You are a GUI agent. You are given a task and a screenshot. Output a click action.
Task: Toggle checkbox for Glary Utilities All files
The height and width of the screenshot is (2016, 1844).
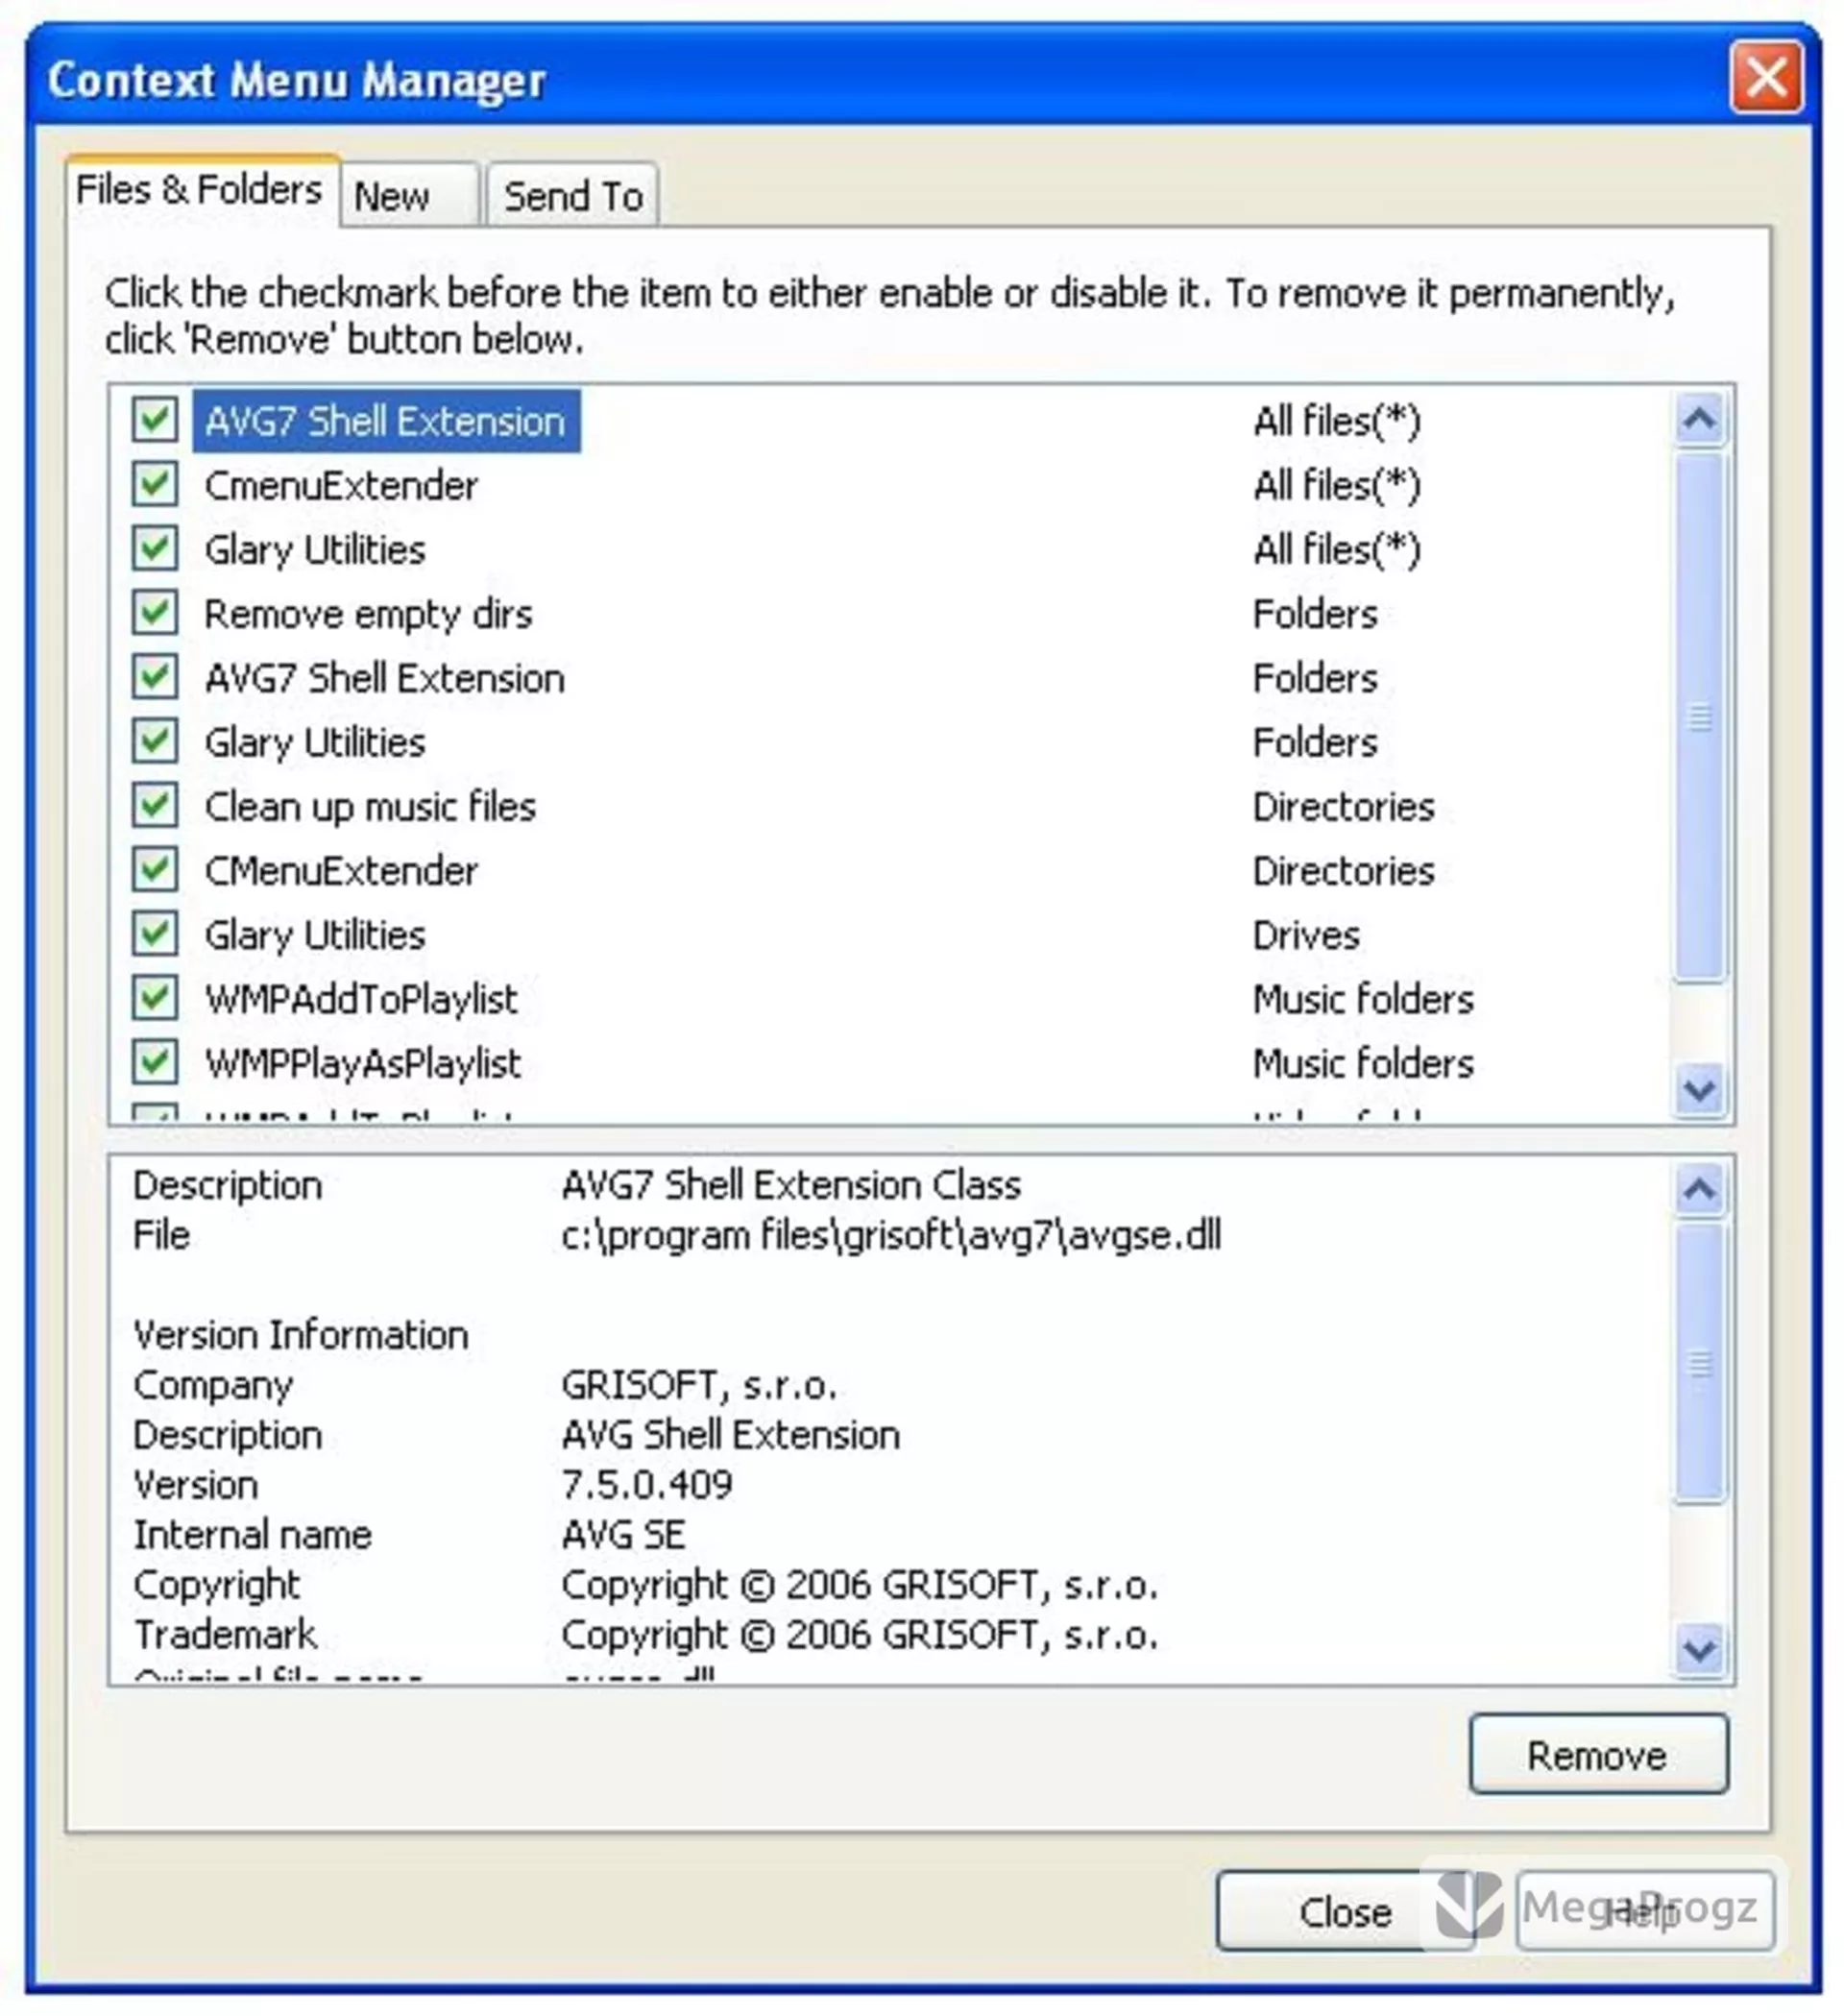(155, 549)
